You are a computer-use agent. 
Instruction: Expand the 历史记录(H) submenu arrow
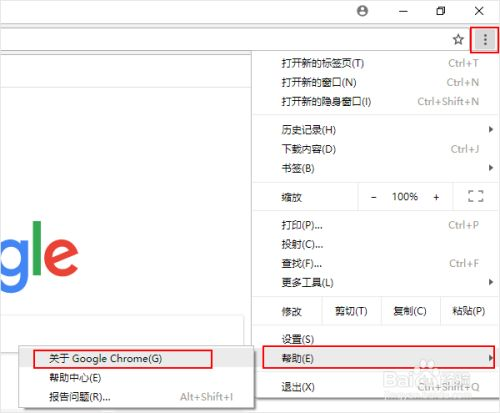click(491, 129)
